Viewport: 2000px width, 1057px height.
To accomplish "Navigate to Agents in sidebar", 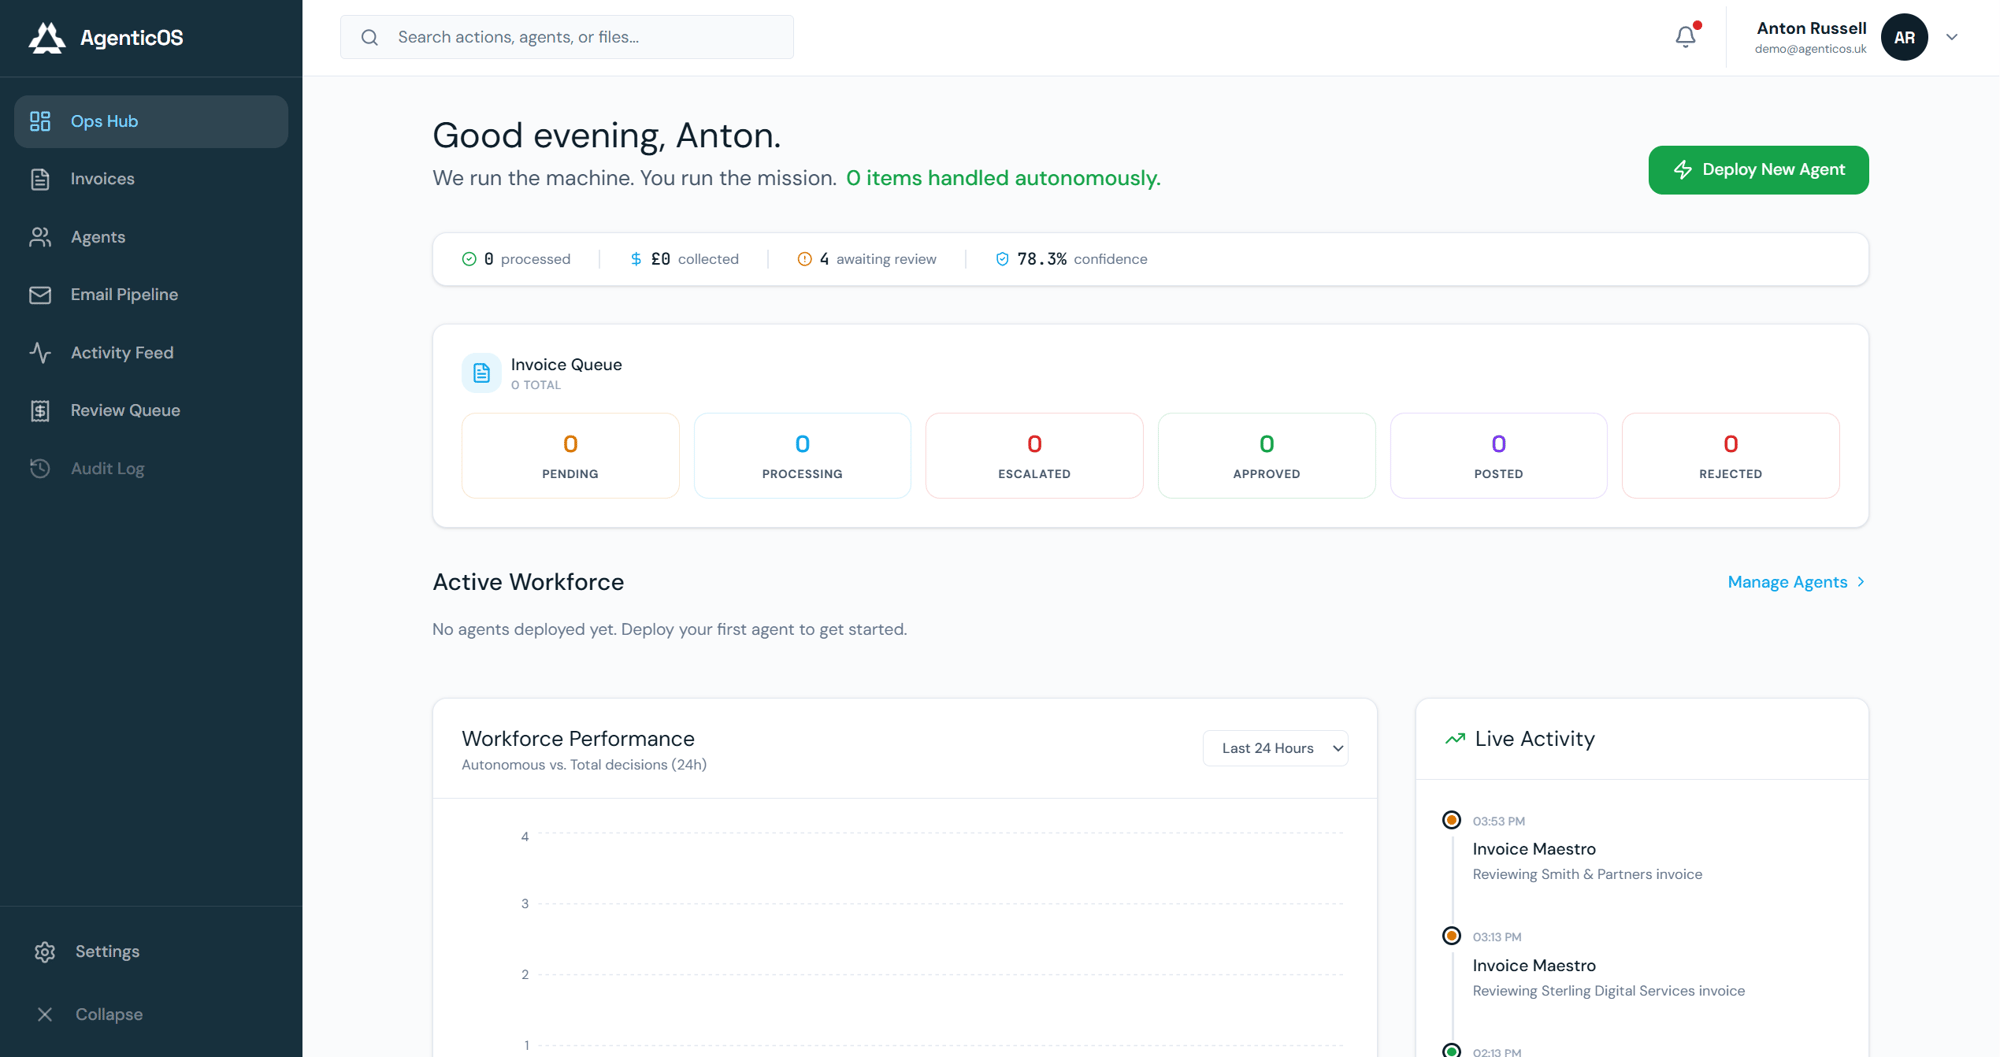I will point(151,237).
